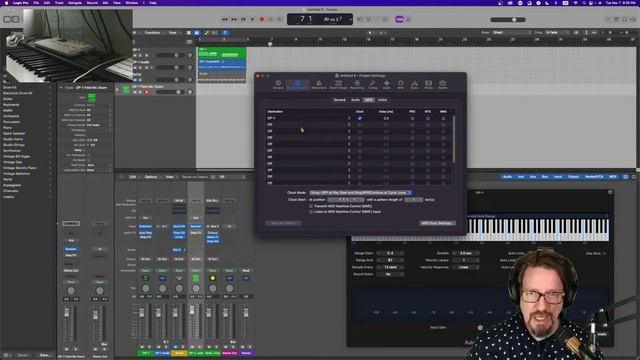Viewport: 640px width, 360px height.
Task: Open Metronome pane in Project Settings
Action: pyautogui.click(x=319, y=84)
